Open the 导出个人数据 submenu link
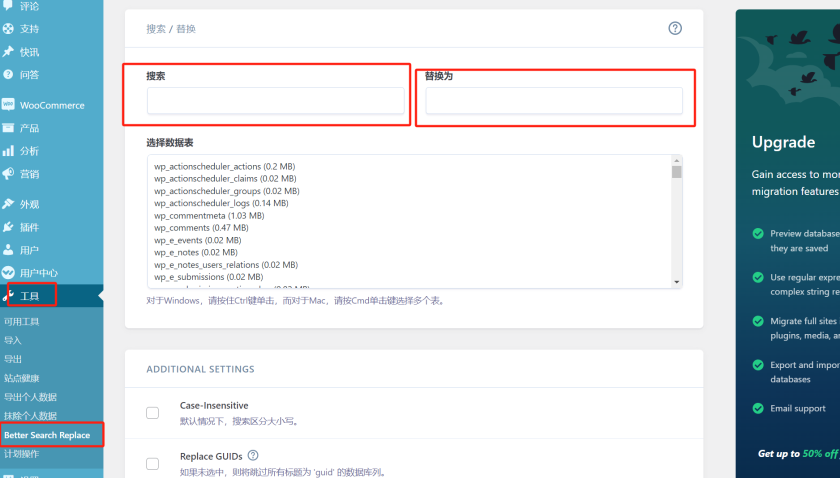 31,397
